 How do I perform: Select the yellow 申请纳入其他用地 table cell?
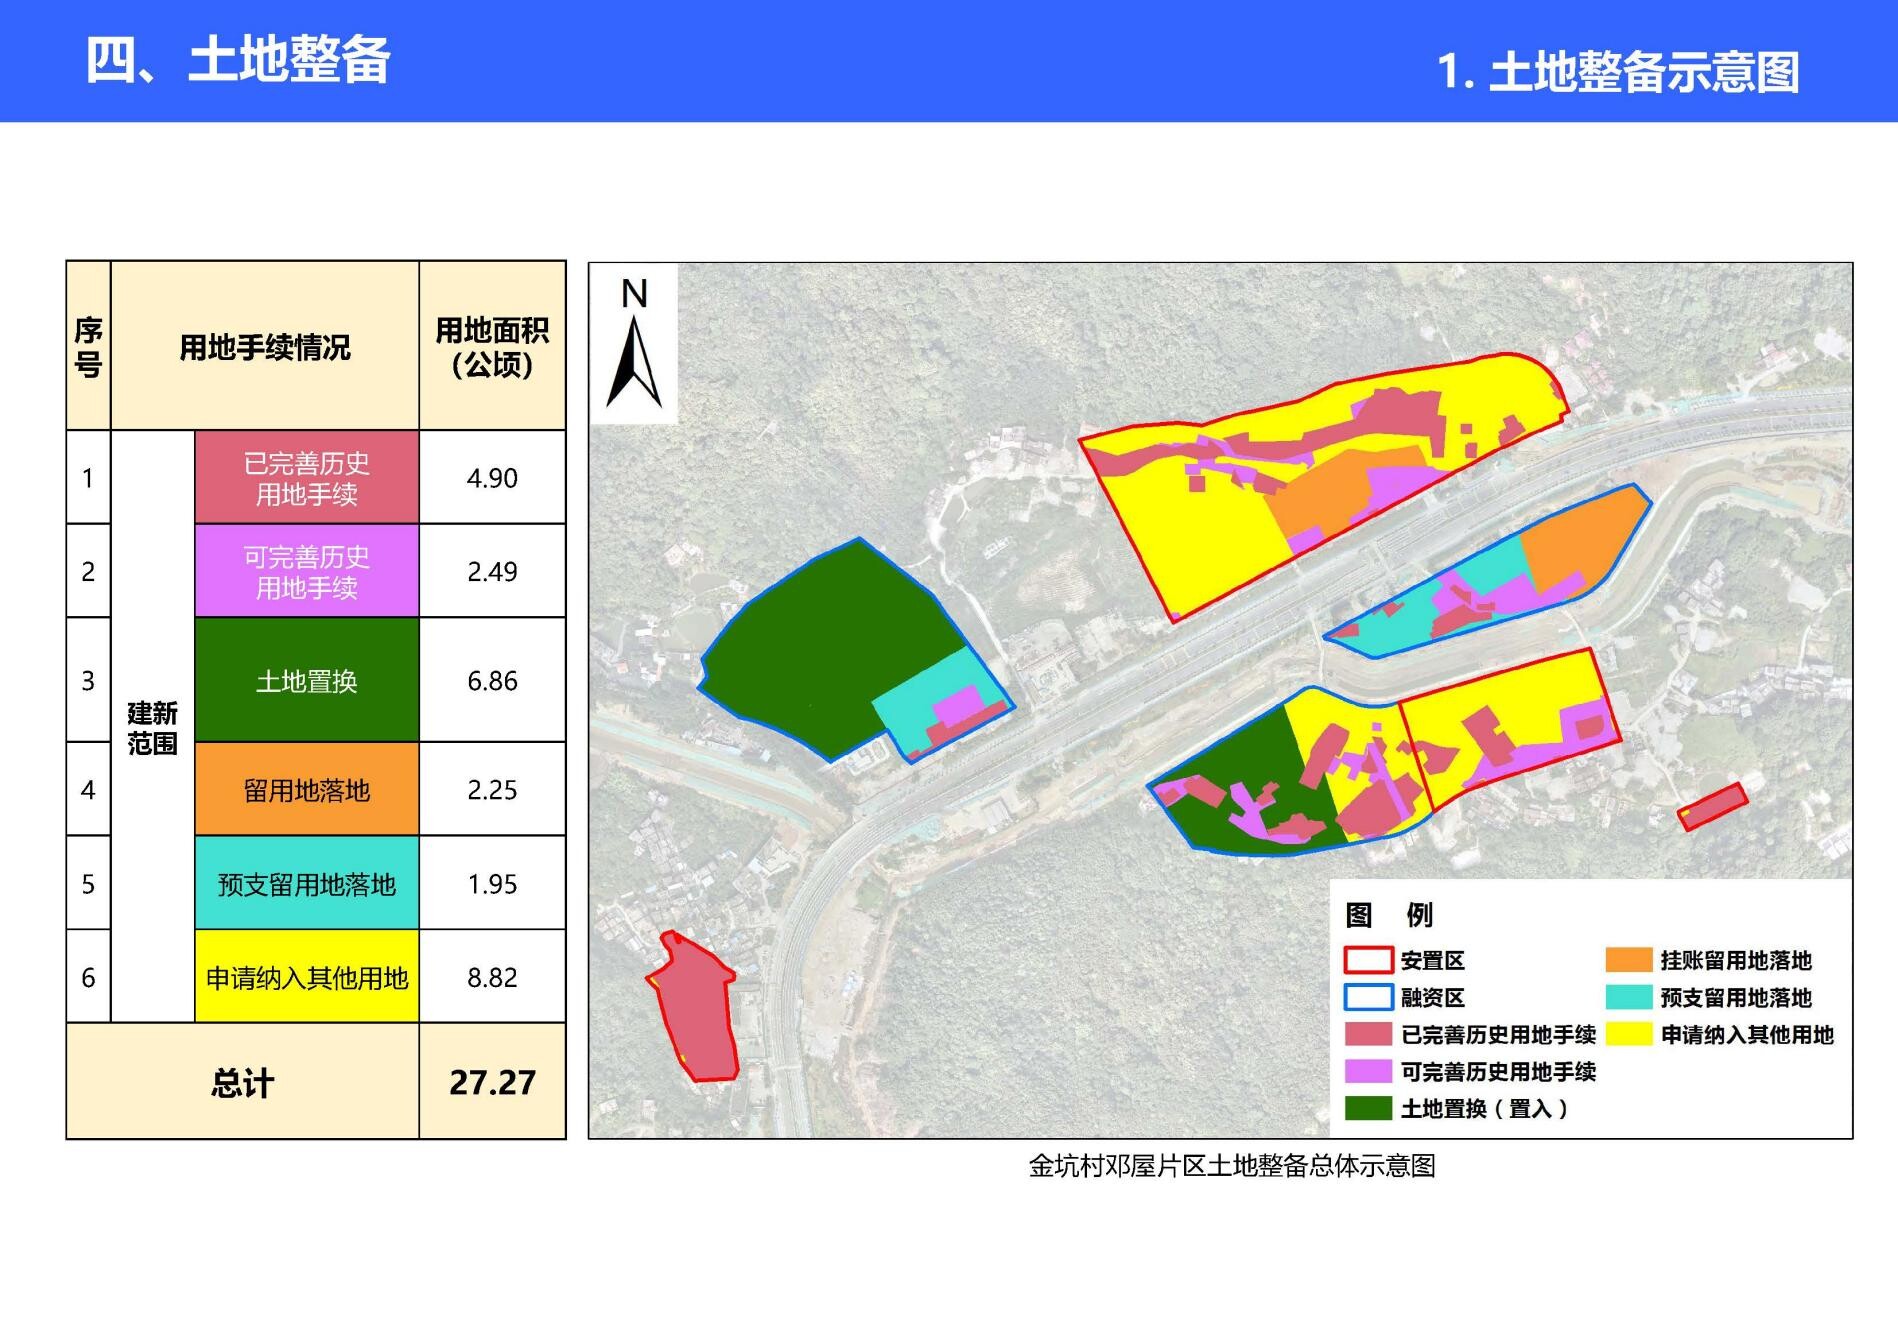[306, 977]
